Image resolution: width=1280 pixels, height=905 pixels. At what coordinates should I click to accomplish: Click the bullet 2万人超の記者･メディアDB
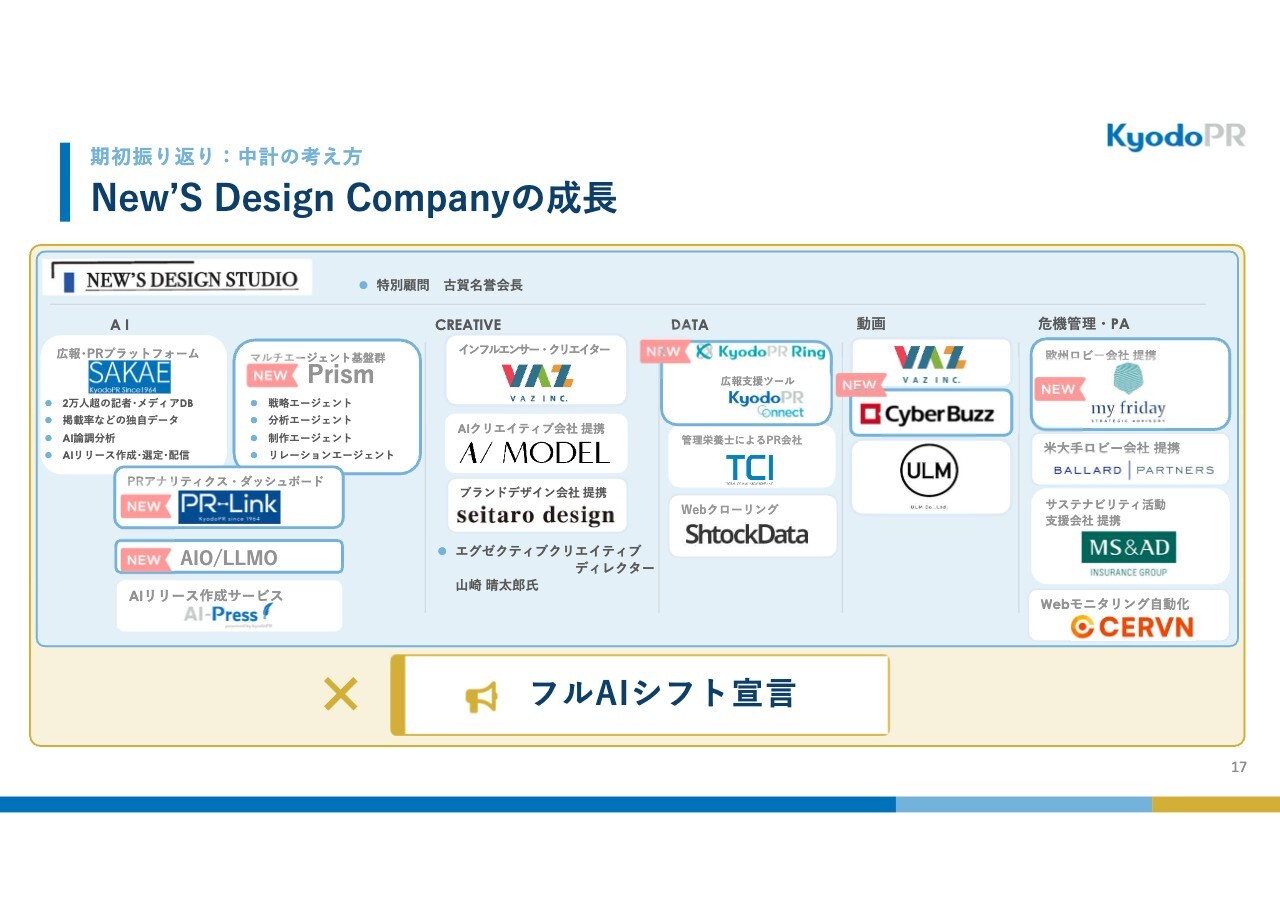pos(127,403)
